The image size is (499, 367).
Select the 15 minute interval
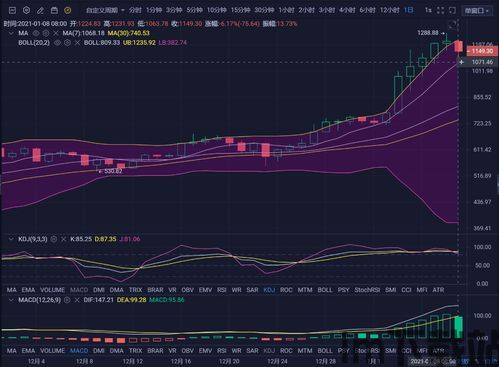pyautogui.click(x=240, y=11)
